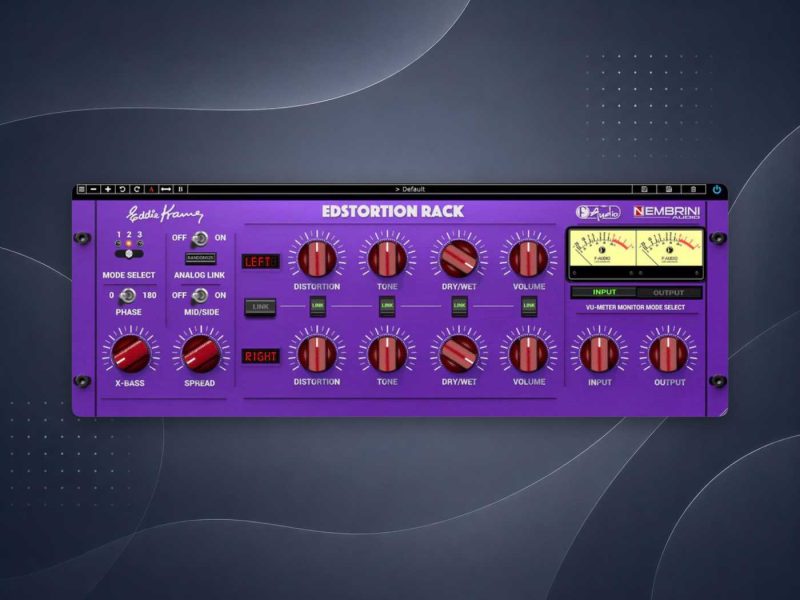This screenshot has width=800, height=600.
Task: Open the plugin menu icon in toolbar
Action: [81, 189]
